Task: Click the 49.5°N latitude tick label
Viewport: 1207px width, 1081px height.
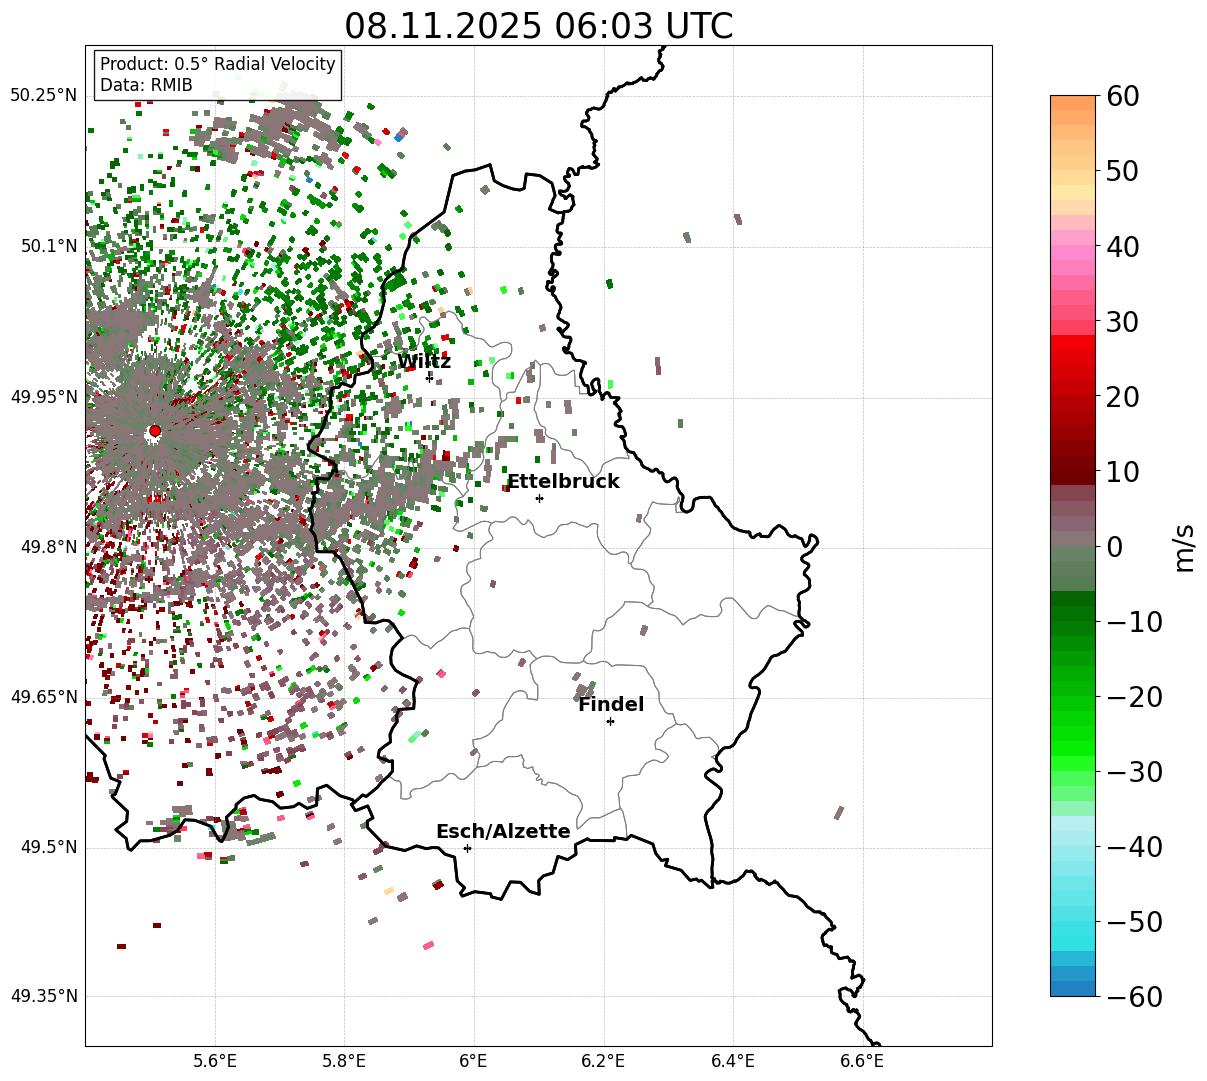Action: tap(48, 847)
